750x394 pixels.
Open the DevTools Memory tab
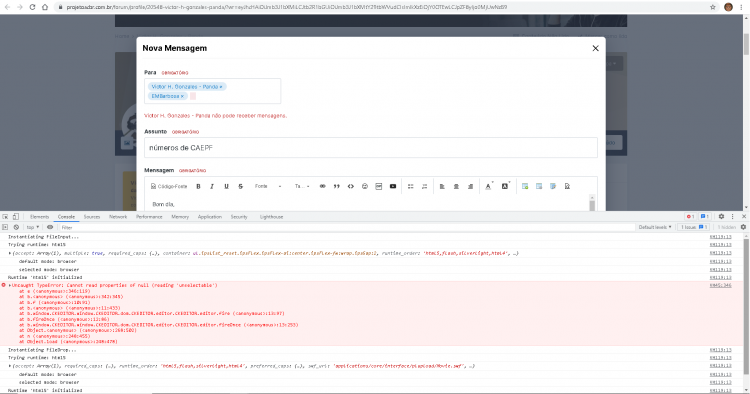[x=180, y=217]
